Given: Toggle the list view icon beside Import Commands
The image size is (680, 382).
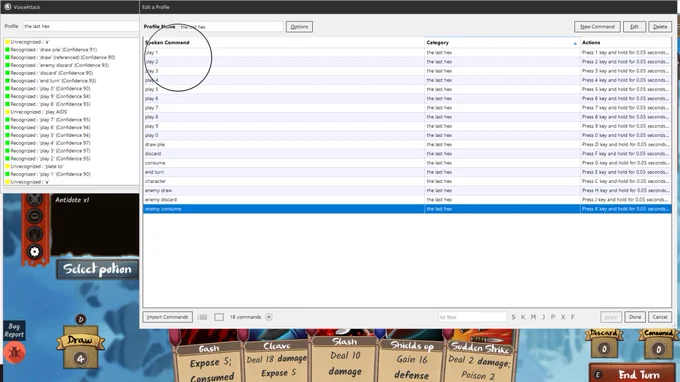Looking at the screenshot, I should (203, 317).
